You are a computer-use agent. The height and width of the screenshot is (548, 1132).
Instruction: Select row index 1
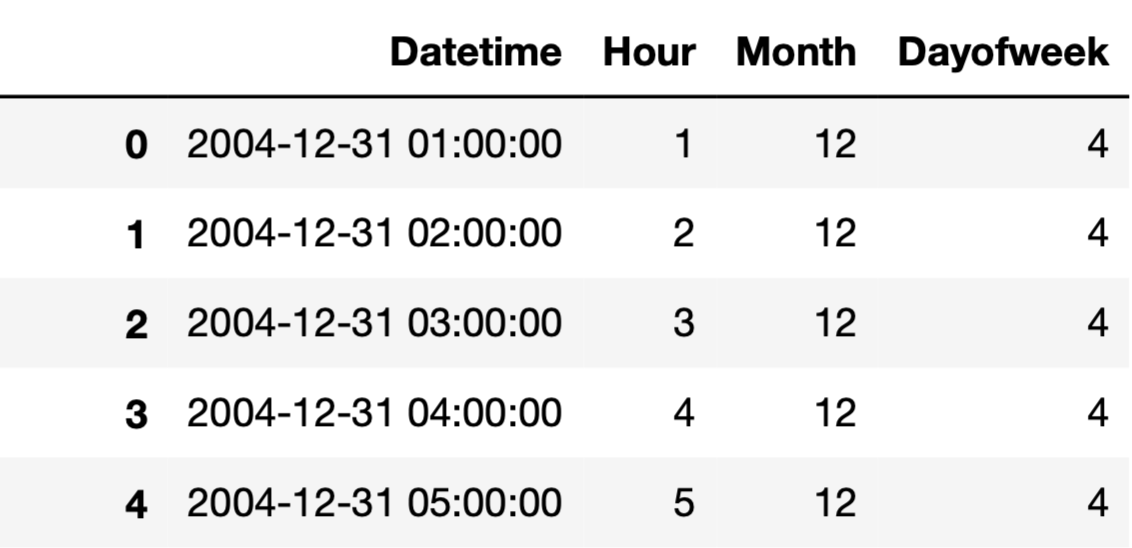[136, 235]
